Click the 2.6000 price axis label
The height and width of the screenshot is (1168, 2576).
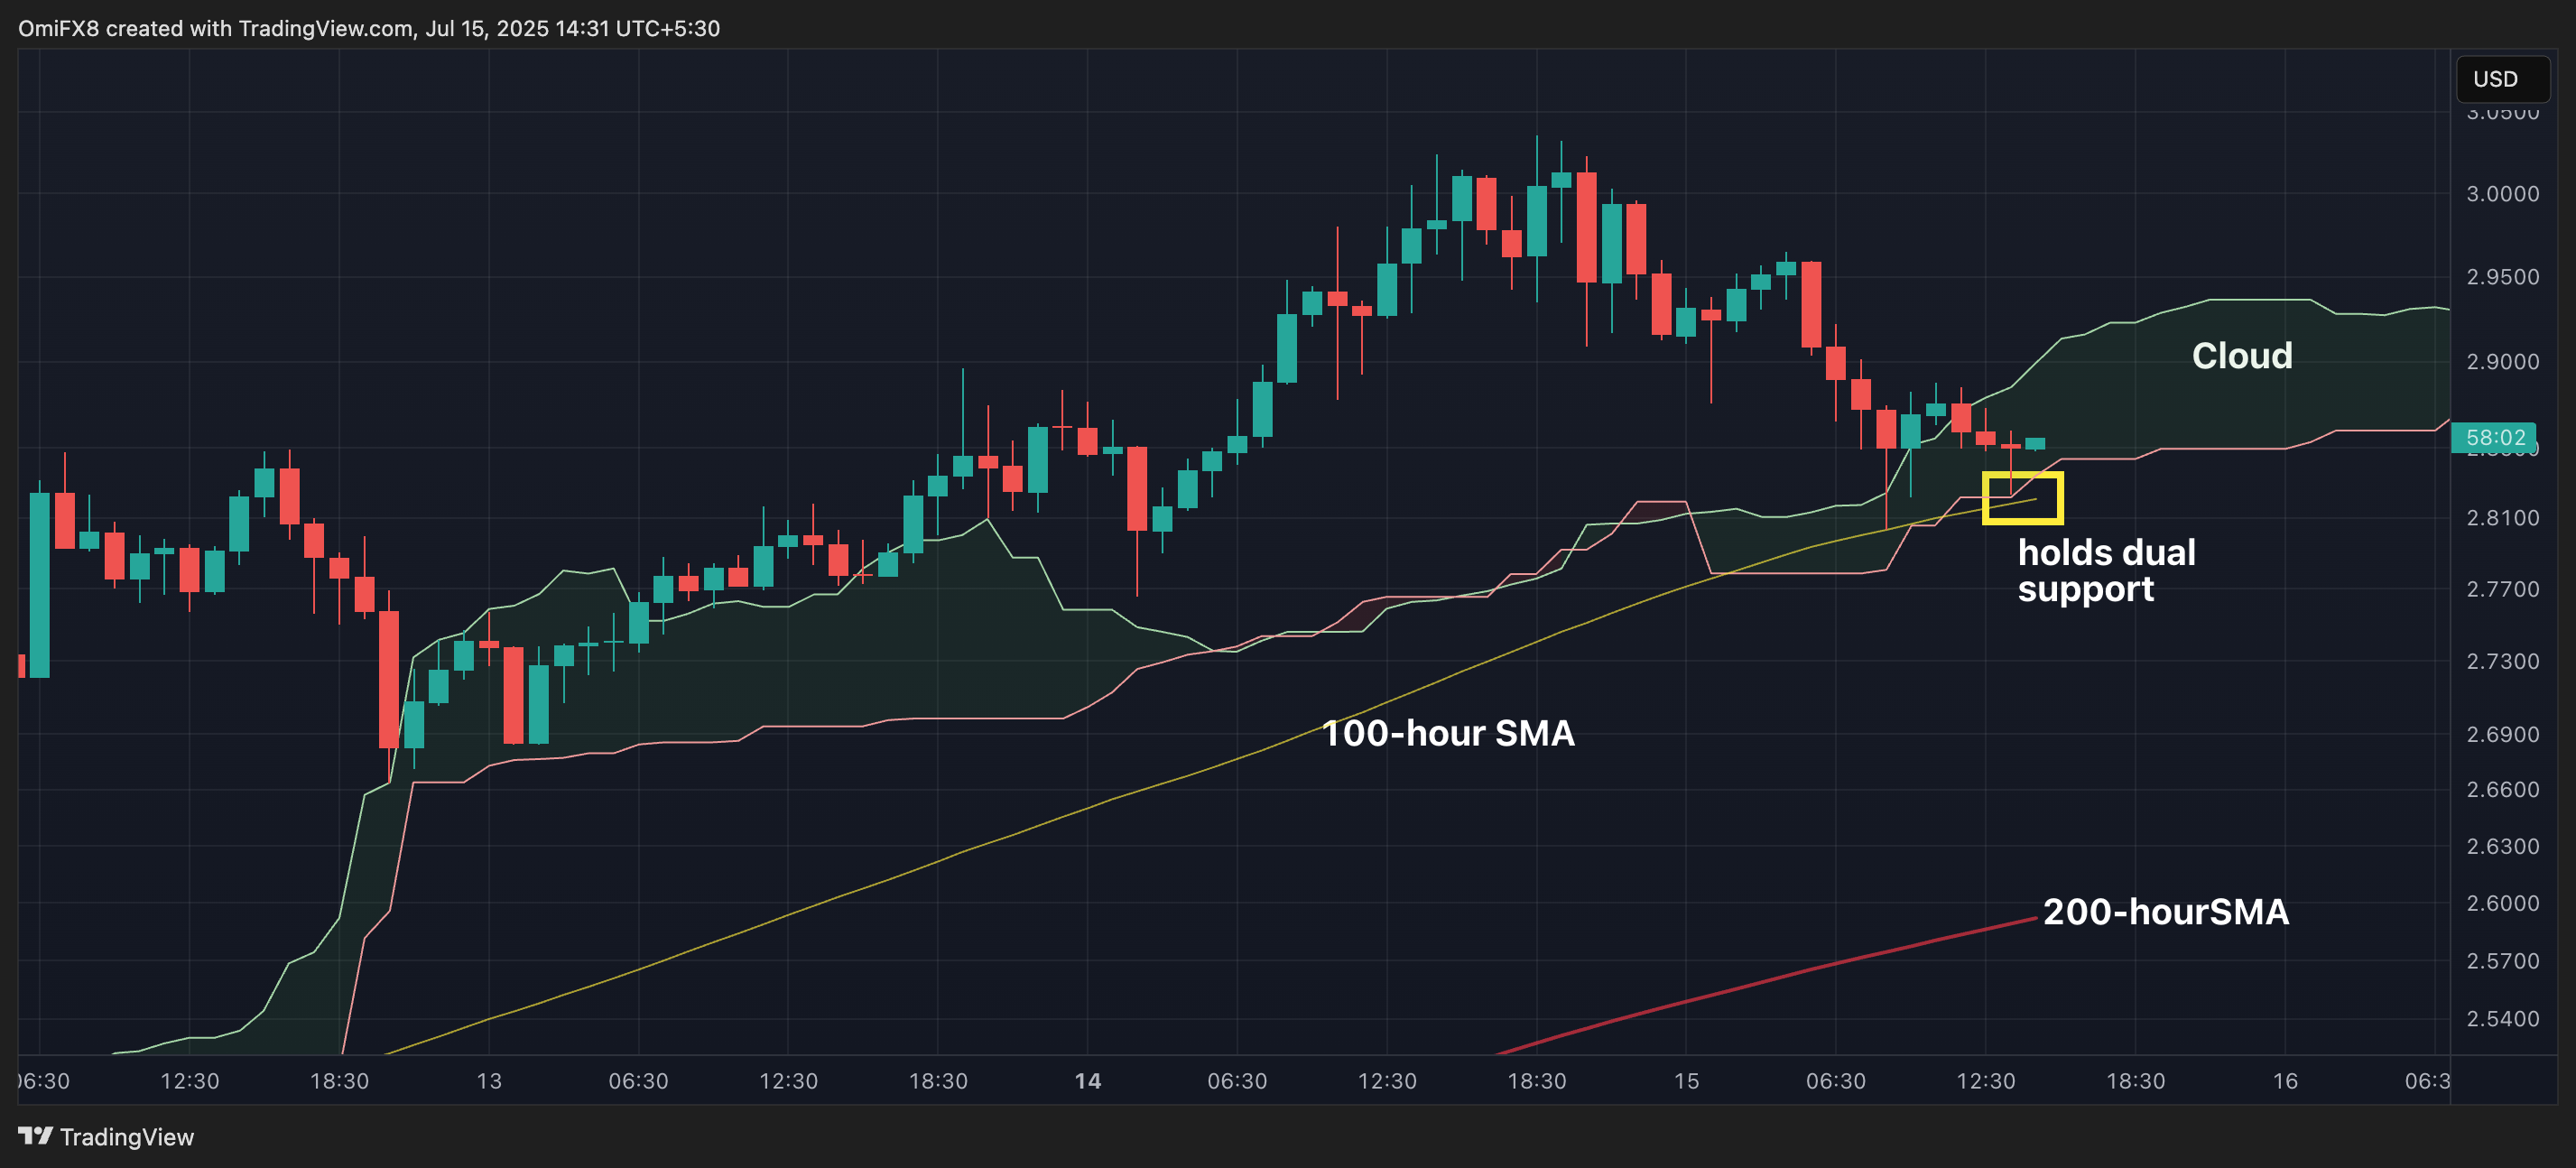[2502, 903]
